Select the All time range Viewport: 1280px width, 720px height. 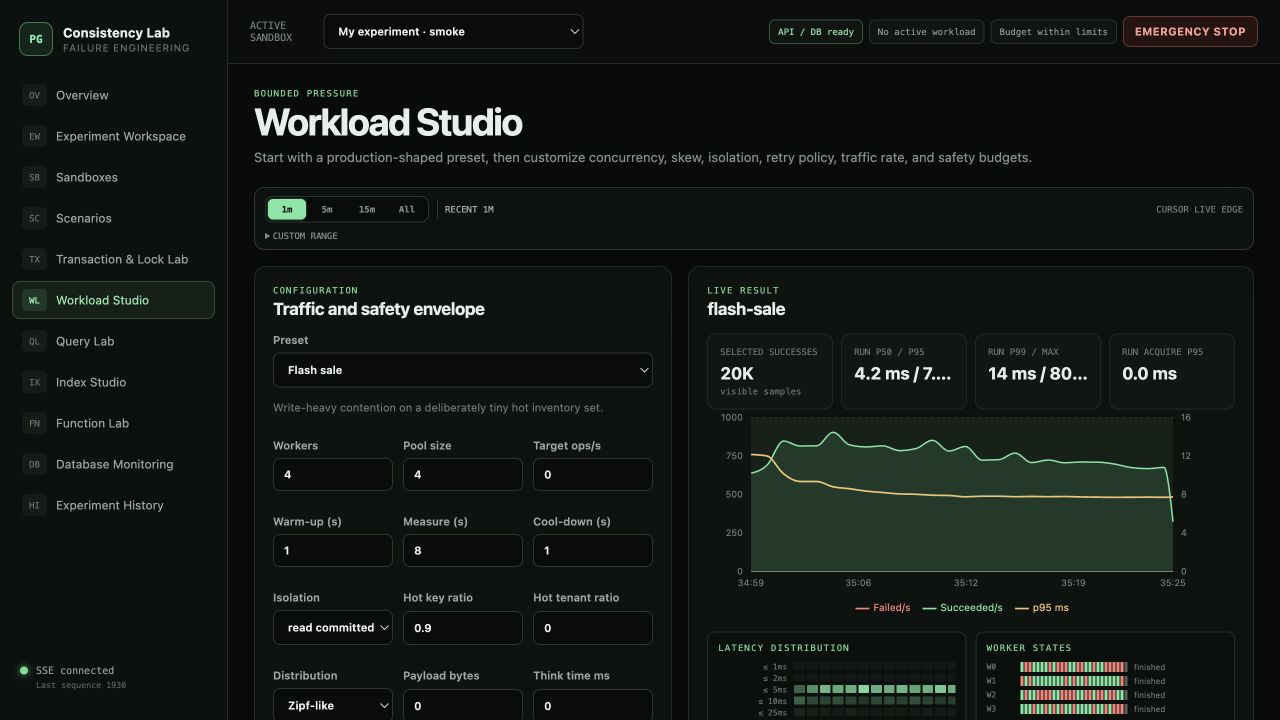tap(407, 209)
